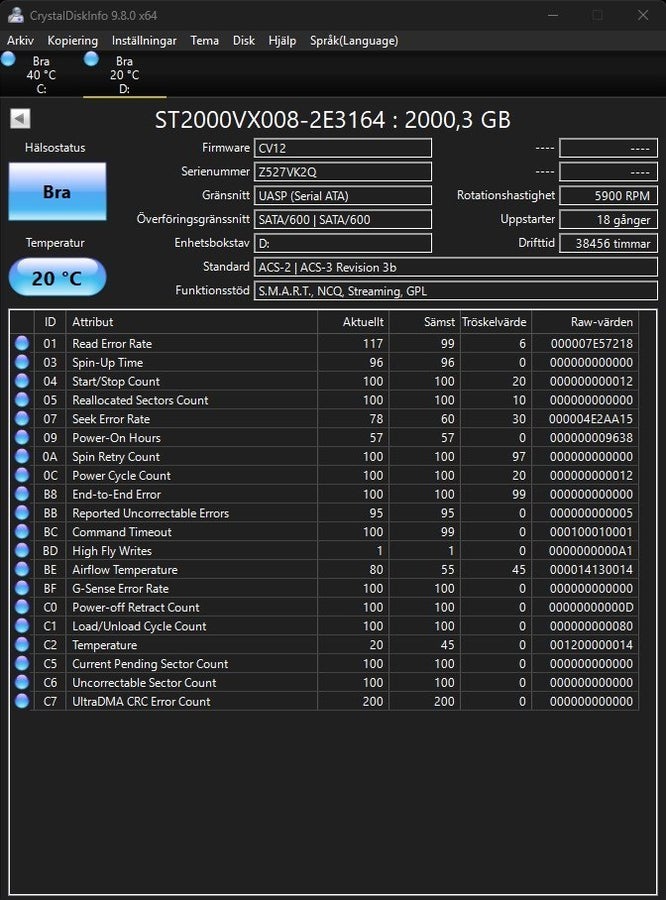Click status orb for Current Pending Sector Count

click(x=22, y=664)
